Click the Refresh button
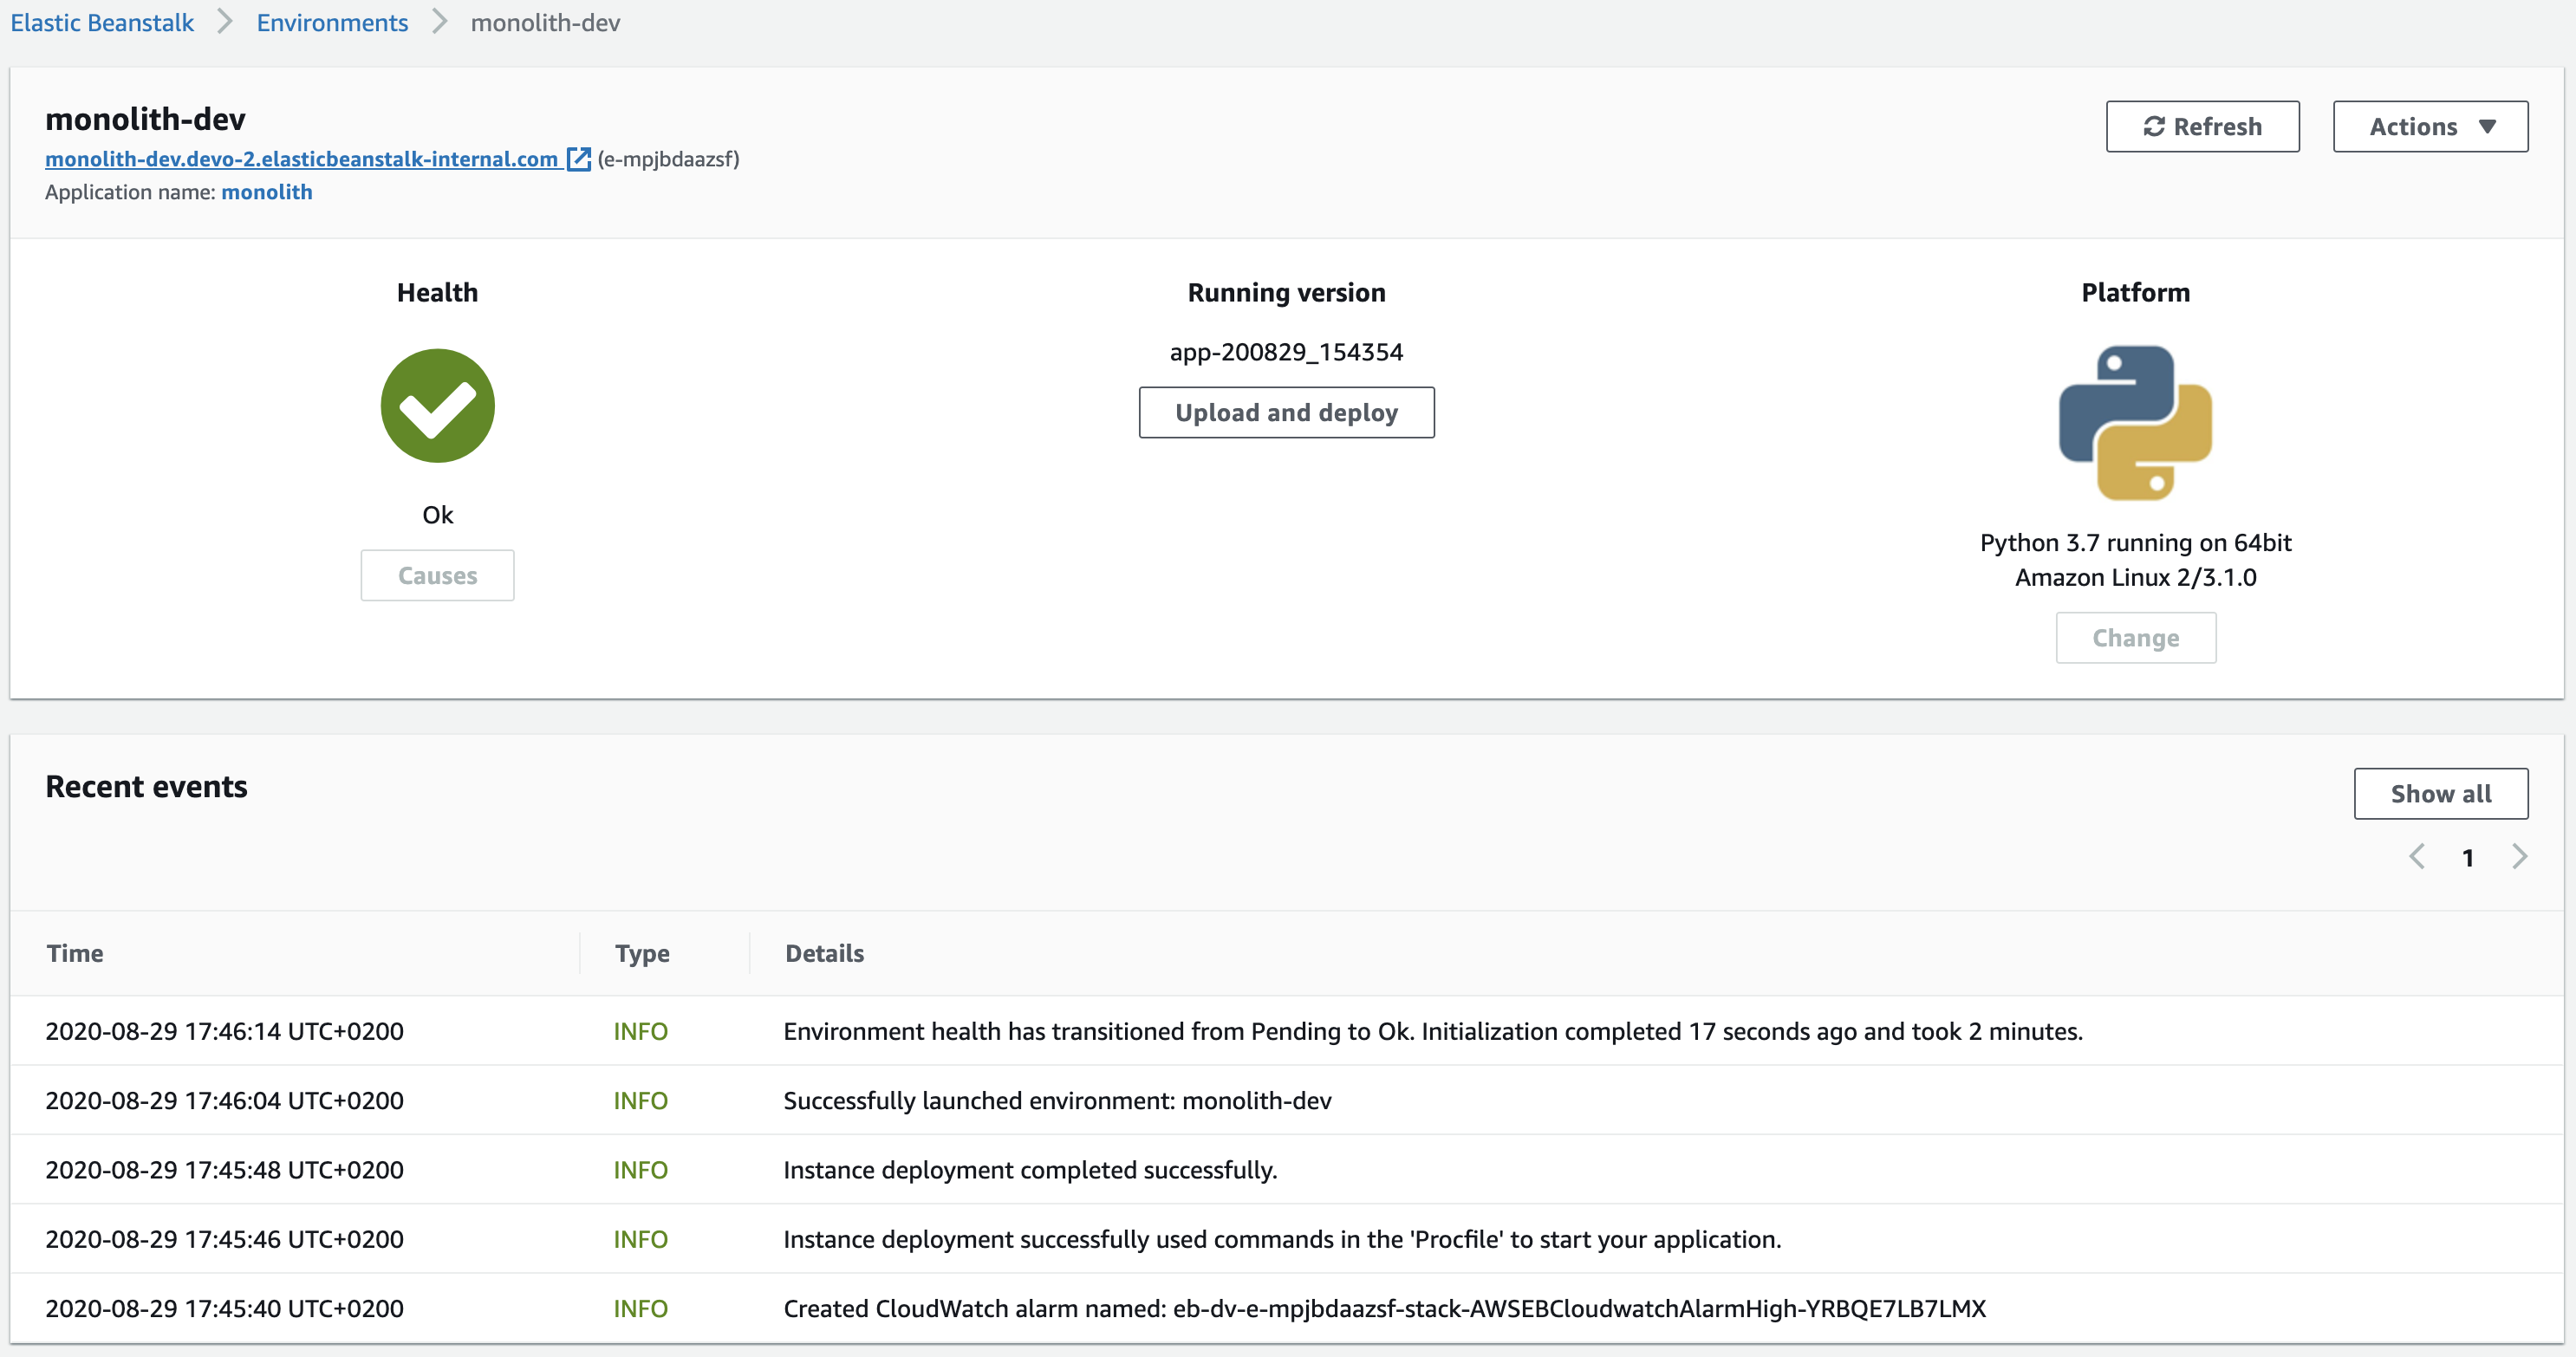 tap(2202, 127)
